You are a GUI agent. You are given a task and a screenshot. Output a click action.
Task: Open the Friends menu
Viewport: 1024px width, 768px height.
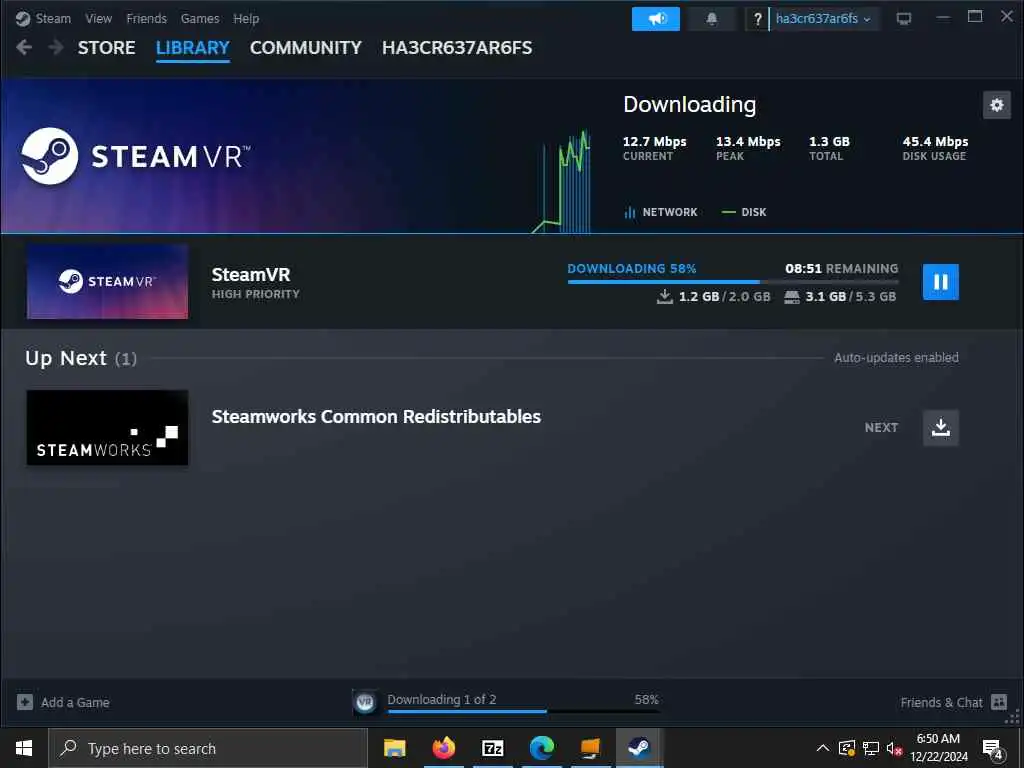(146, 18)
